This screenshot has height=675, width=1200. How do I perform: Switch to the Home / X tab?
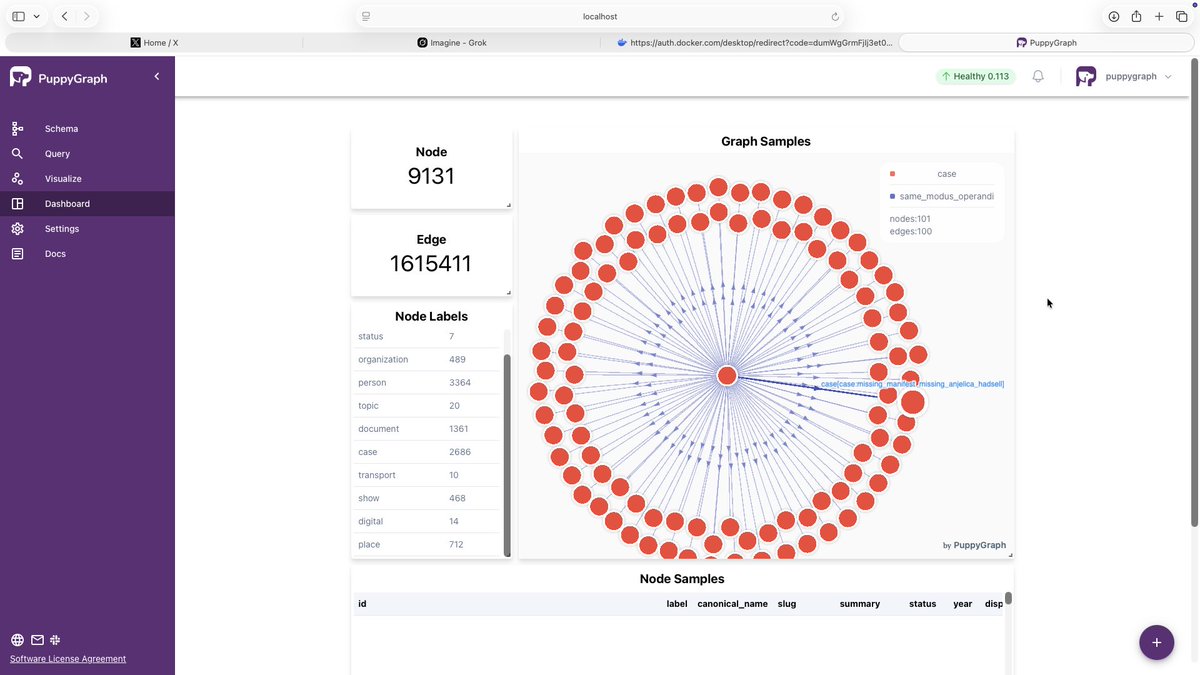[x=154, y=43]
